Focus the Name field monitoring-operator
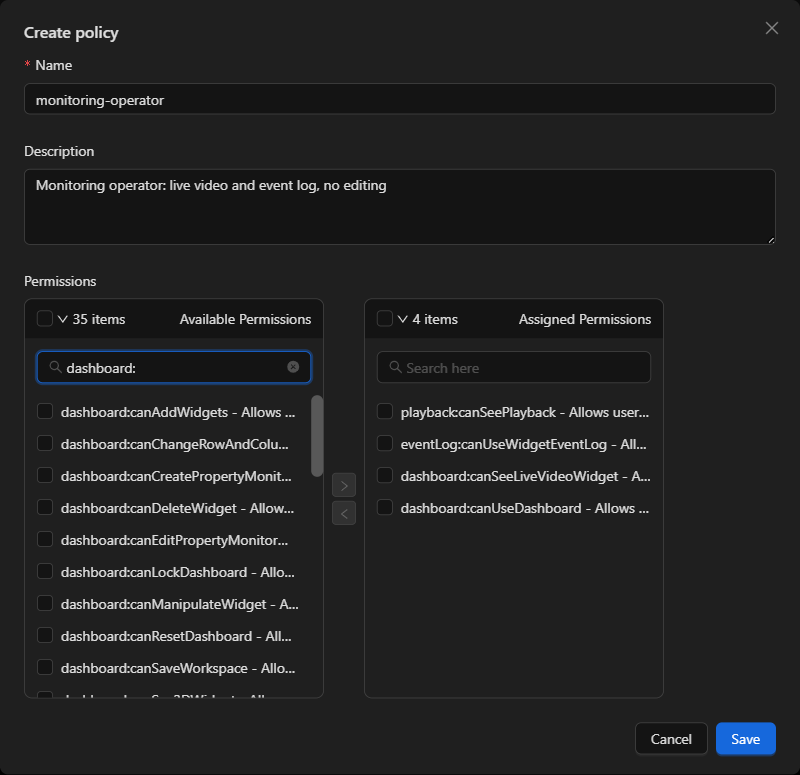Image resolution: width=800 pixels, height=775 pixels. [x=400, y=99]
